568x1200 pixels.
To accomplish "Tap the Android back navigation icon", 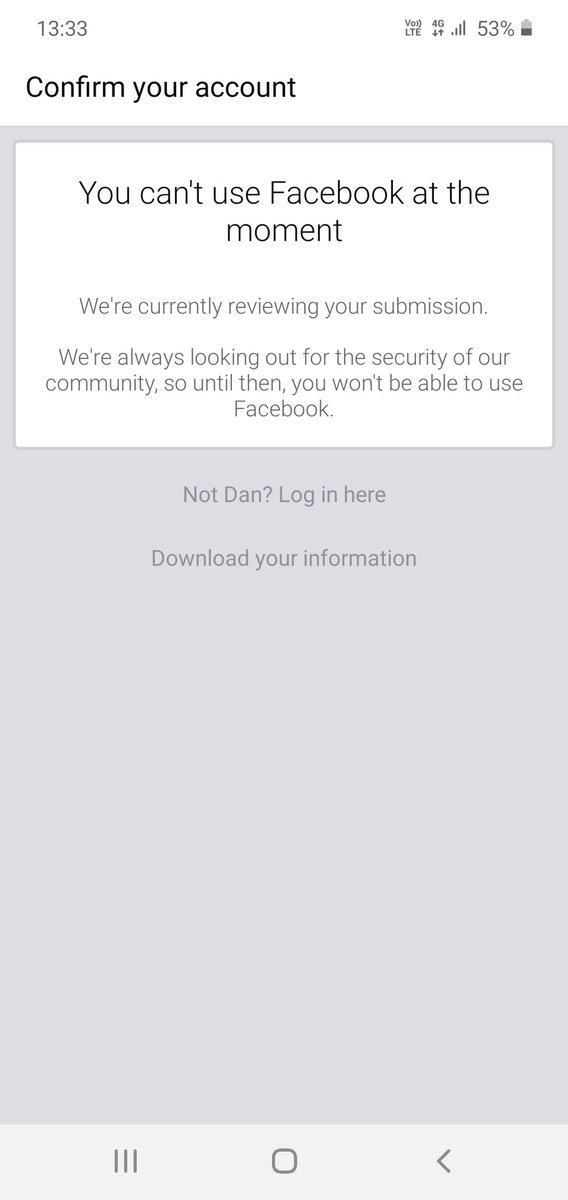I will 443,1160.
